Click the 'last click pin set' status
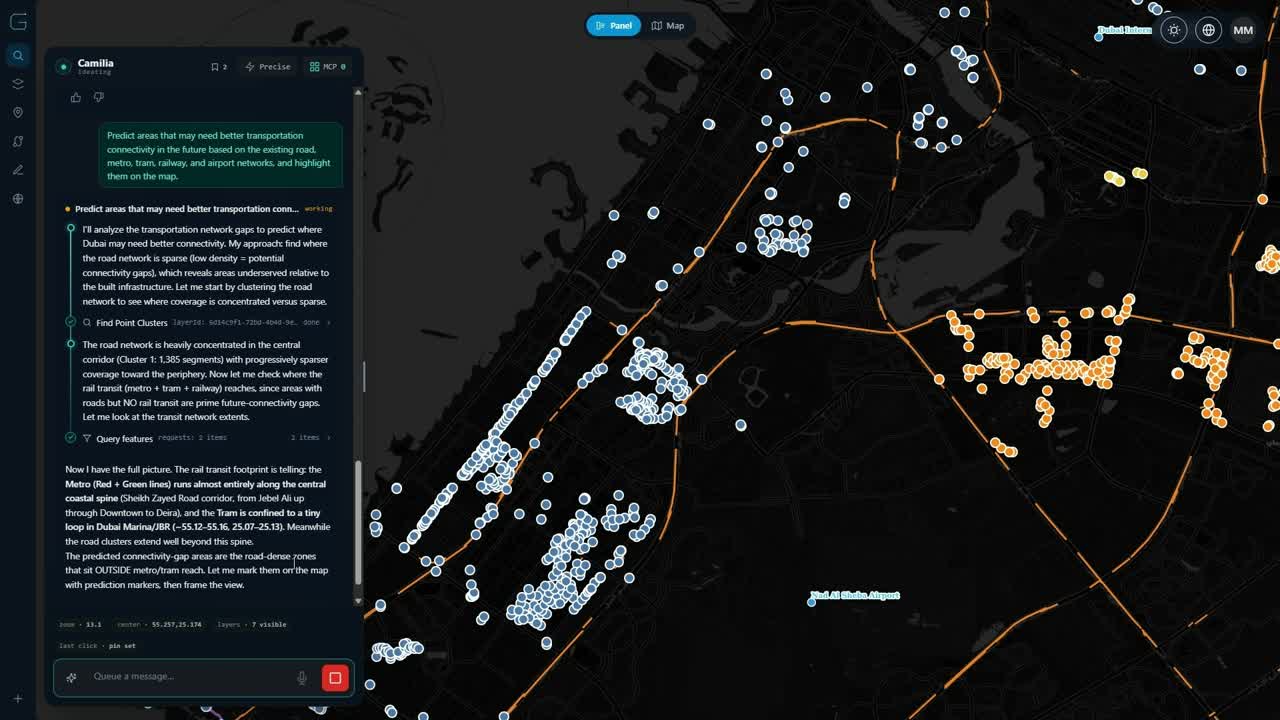Viewport: 1280px width, 720px height. click(97, 646)
